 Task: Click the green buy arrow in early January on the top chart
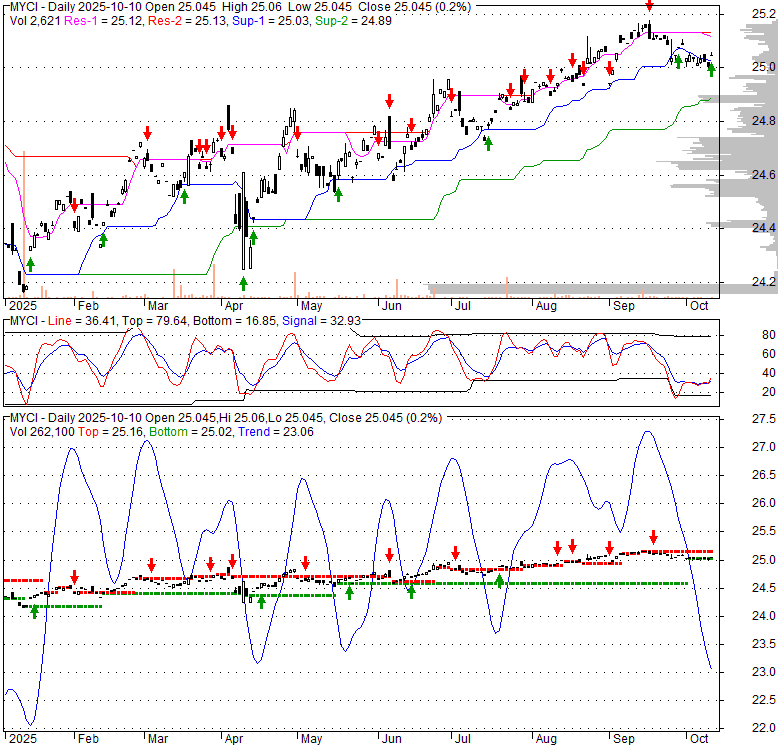point(30,263)
